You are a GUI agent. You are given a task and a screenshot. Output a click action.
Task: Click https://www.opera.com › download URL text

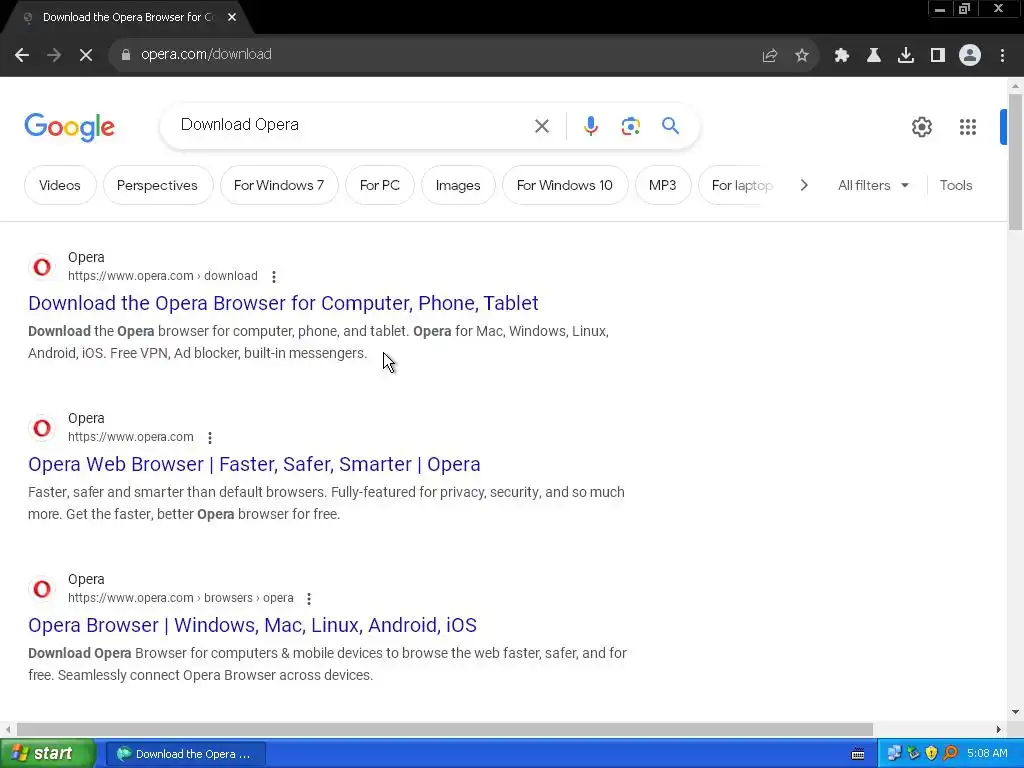tap(163, 276)
